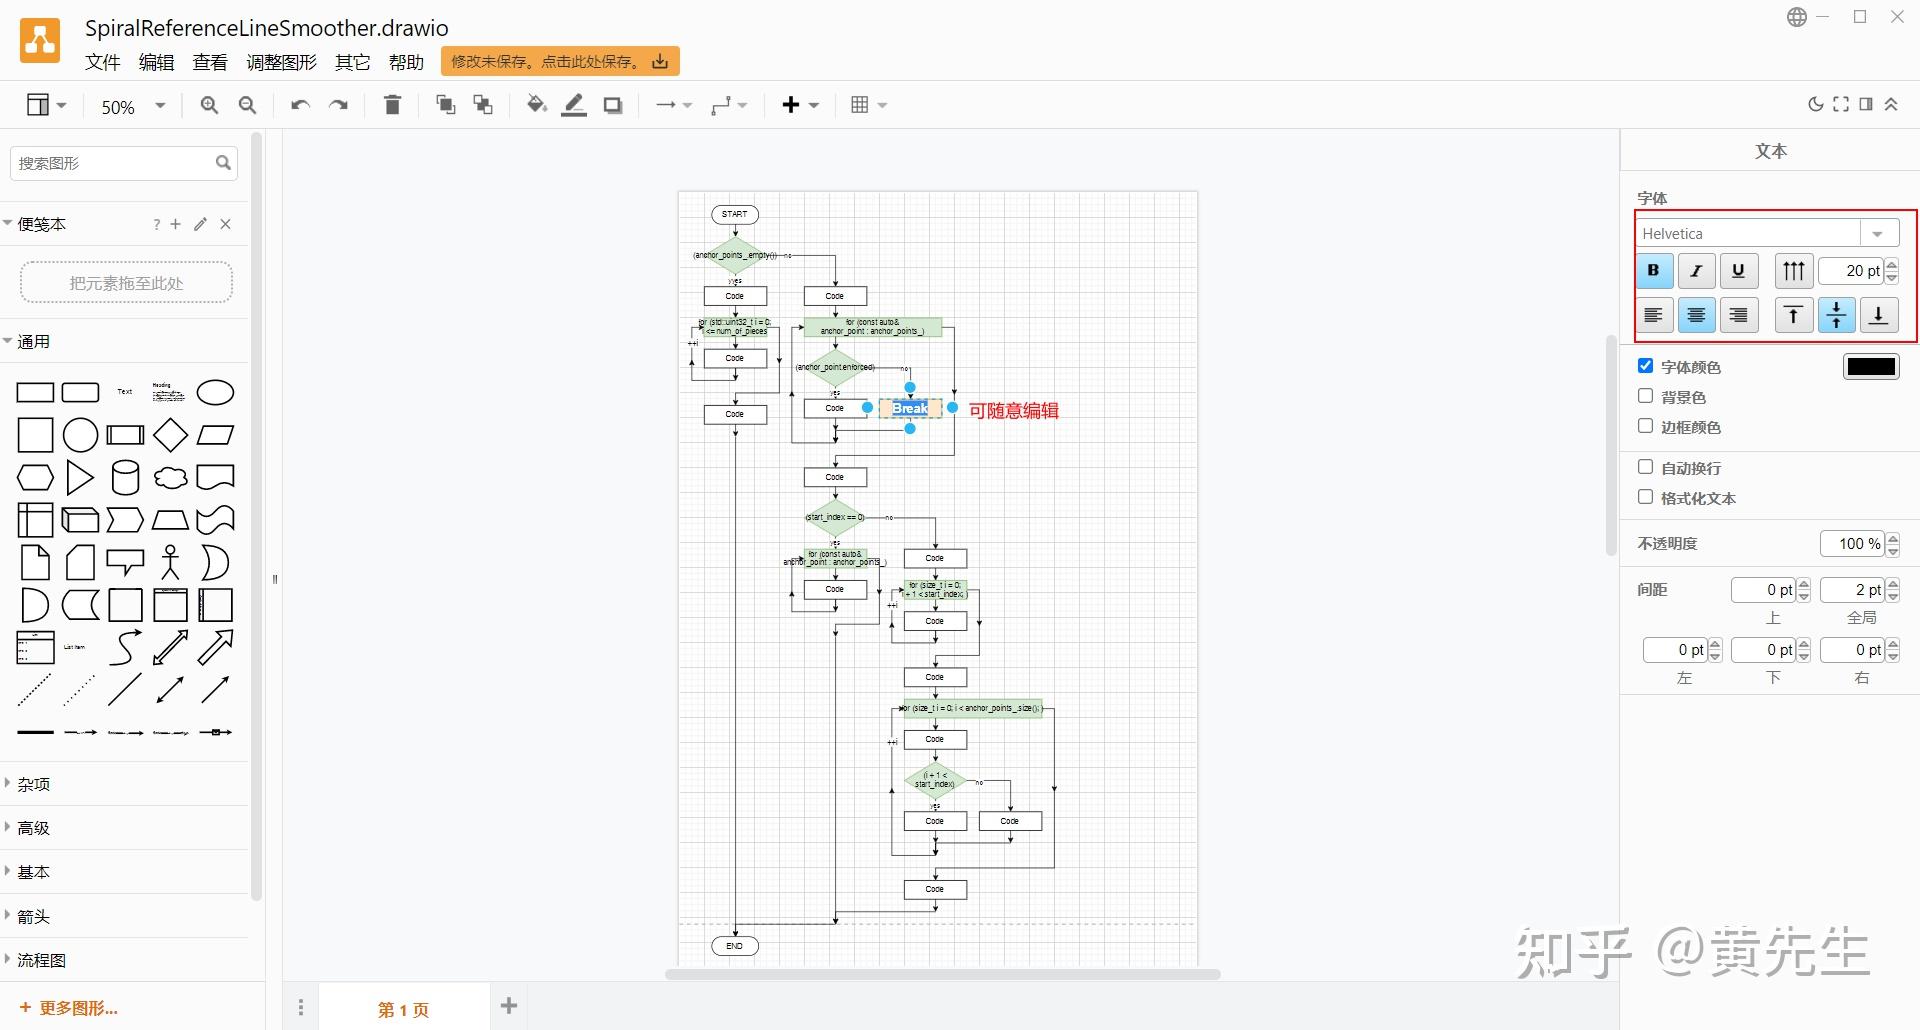Screen dimensions: 1920x1030
Task: Enter fullscreen mode
Action: (x=1841, y=105)
